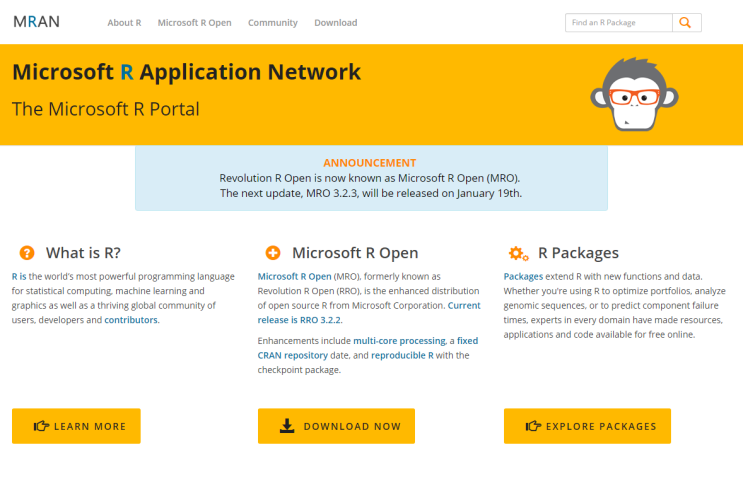Follow the multi-core processing link
743x481 pixels.
[399, 341]
